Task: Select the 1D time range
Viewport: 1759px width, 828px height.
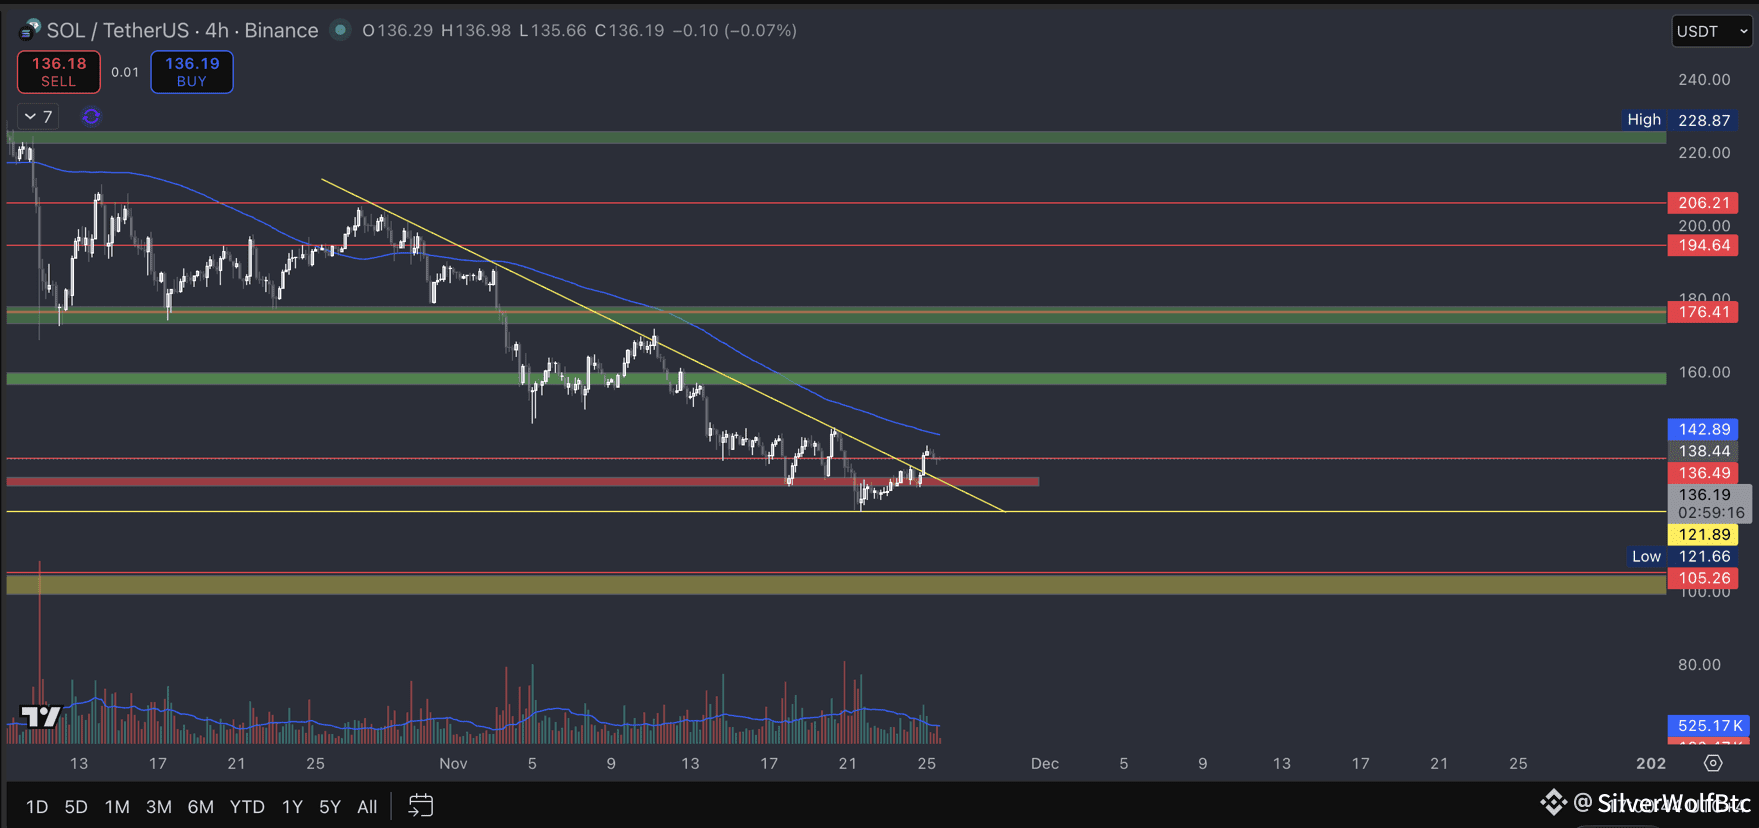Action: 37,806
